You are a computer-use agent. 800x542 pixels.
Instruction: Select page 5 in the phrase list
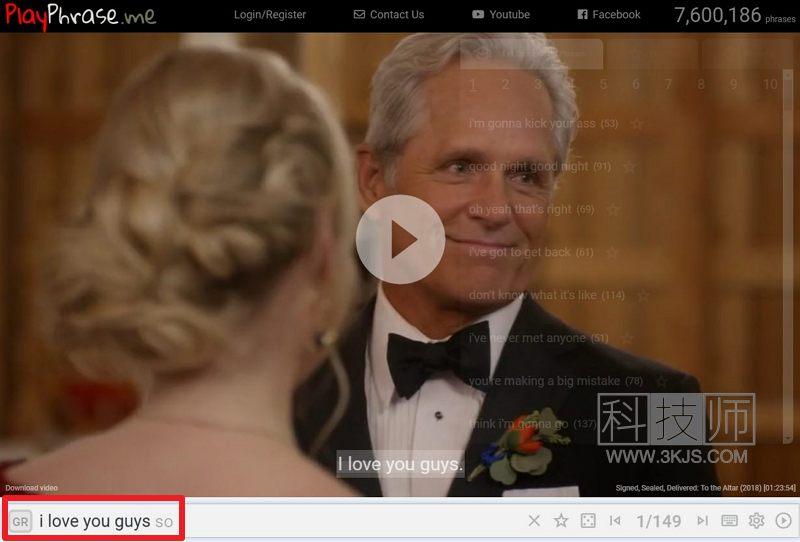click(x=603, y=85)
